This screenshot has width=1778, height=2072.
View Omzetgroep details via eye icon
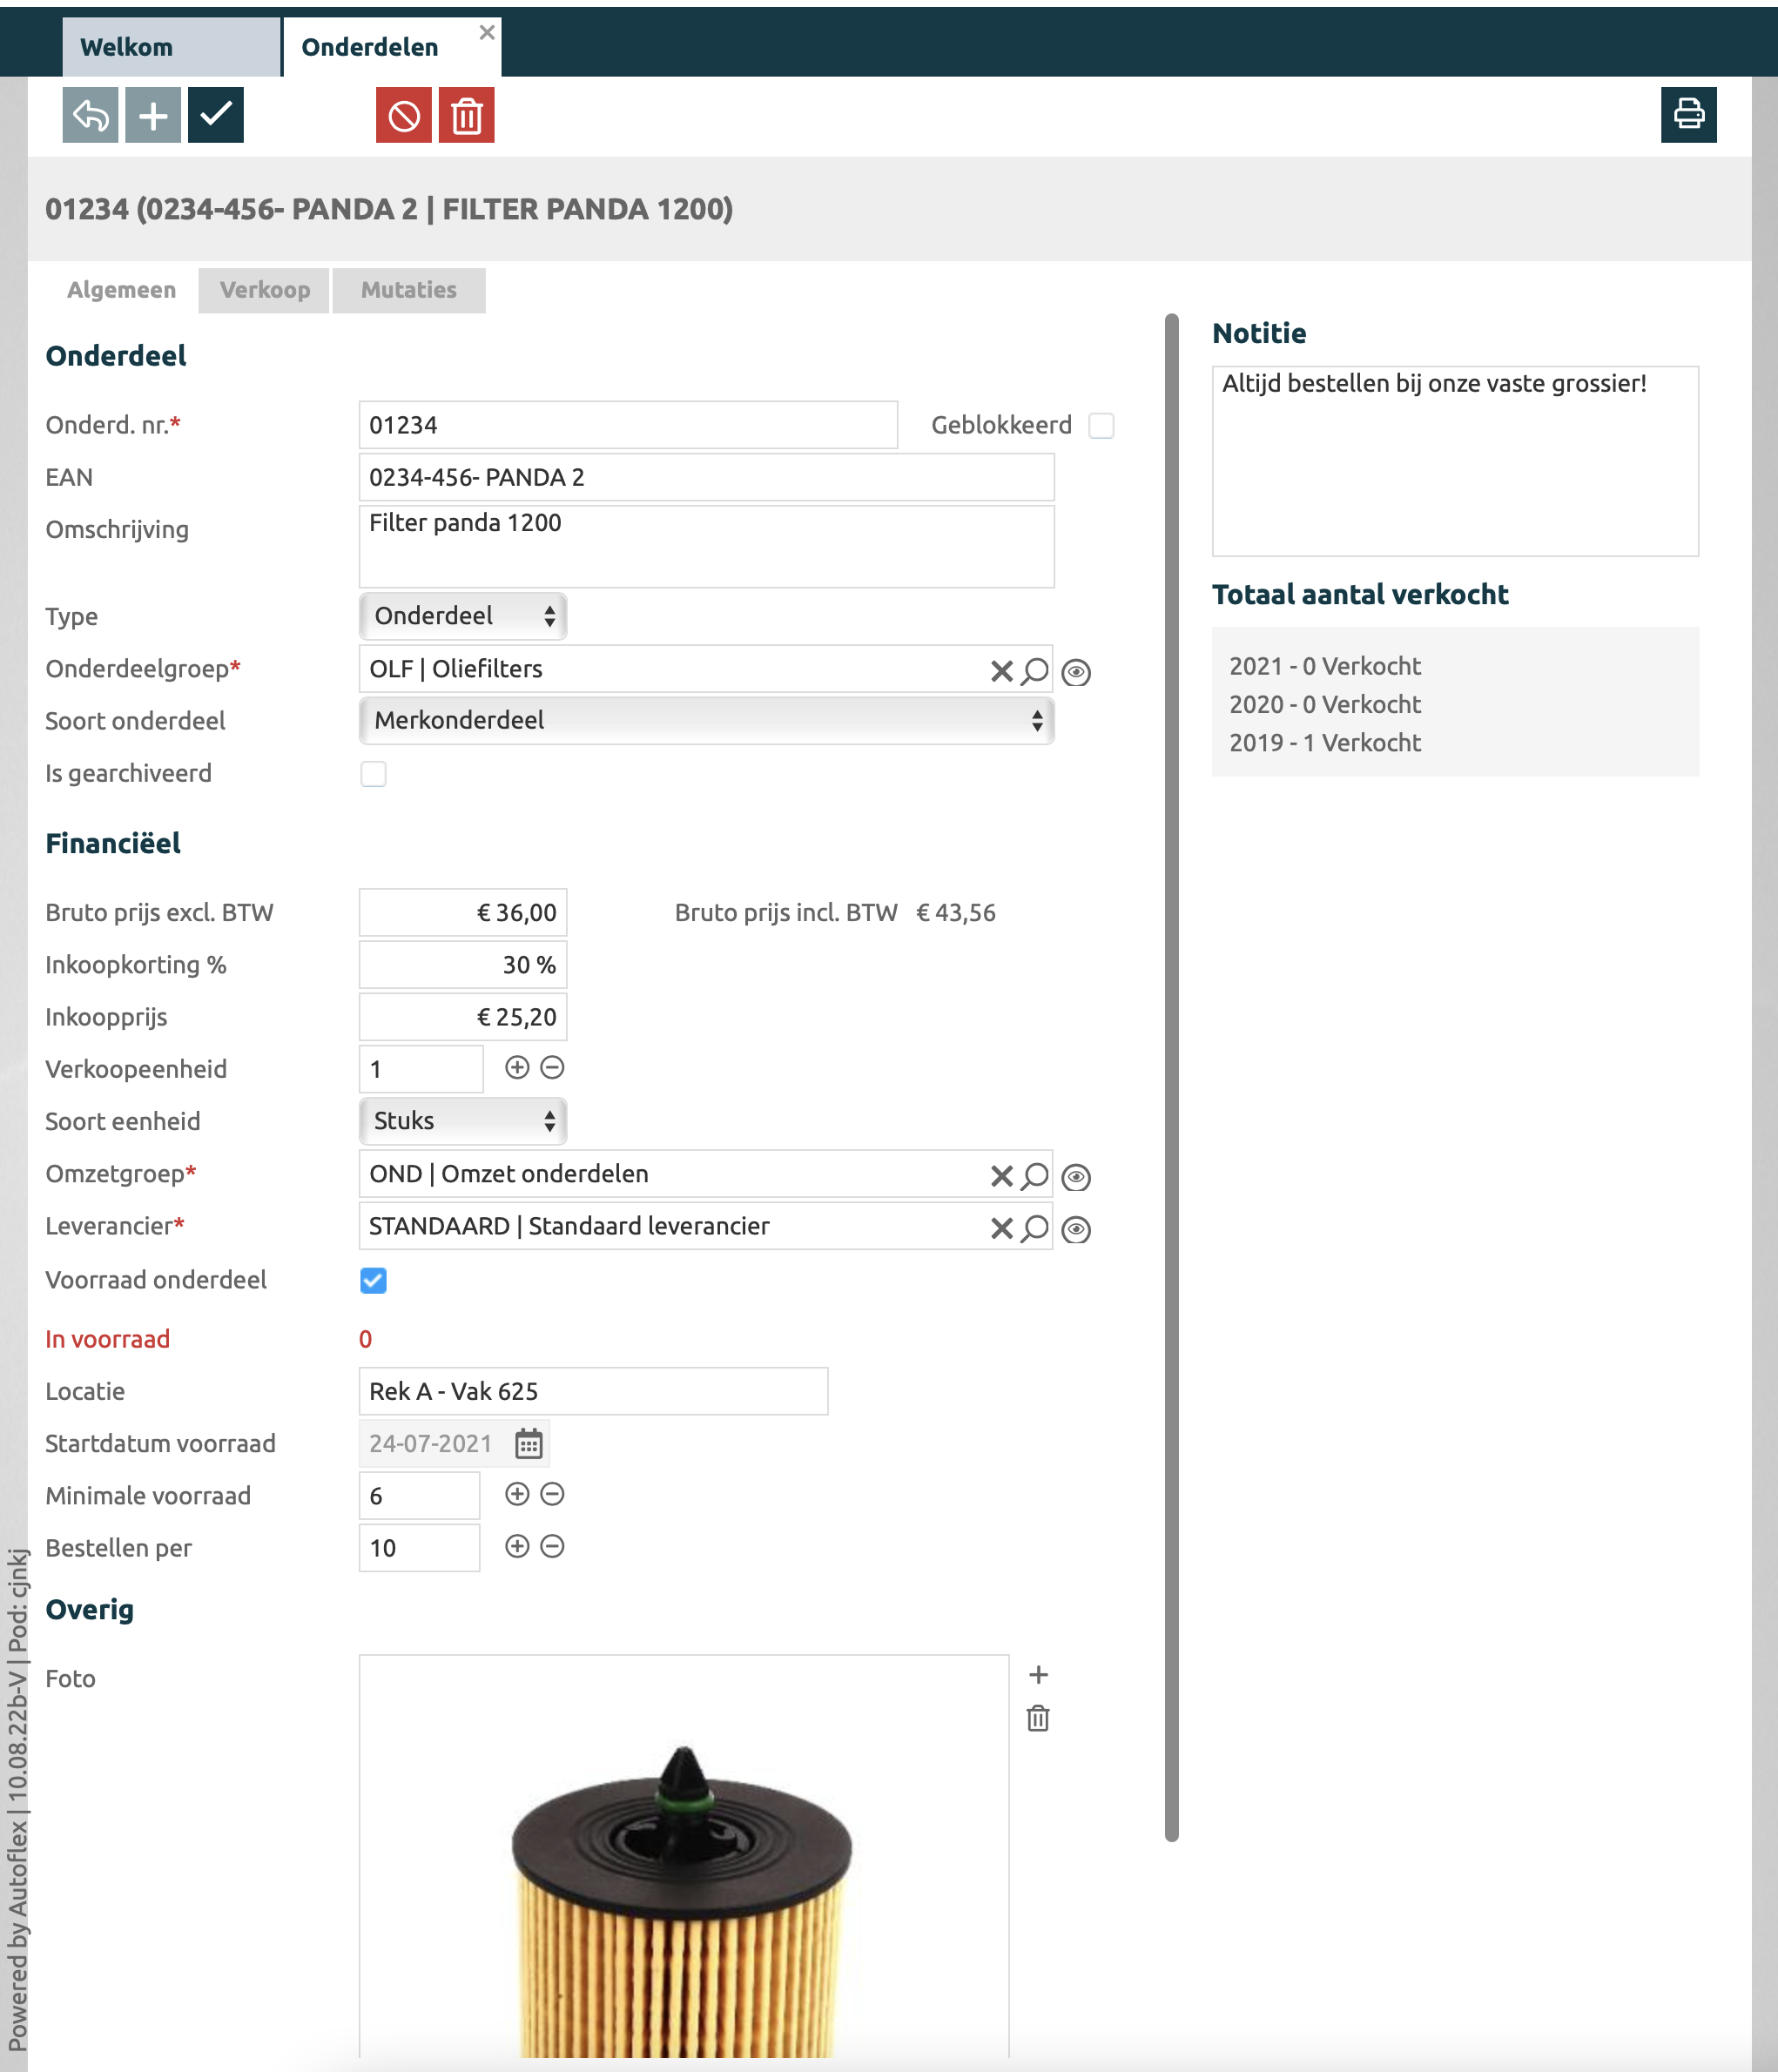click(x=1076, y=1177)
